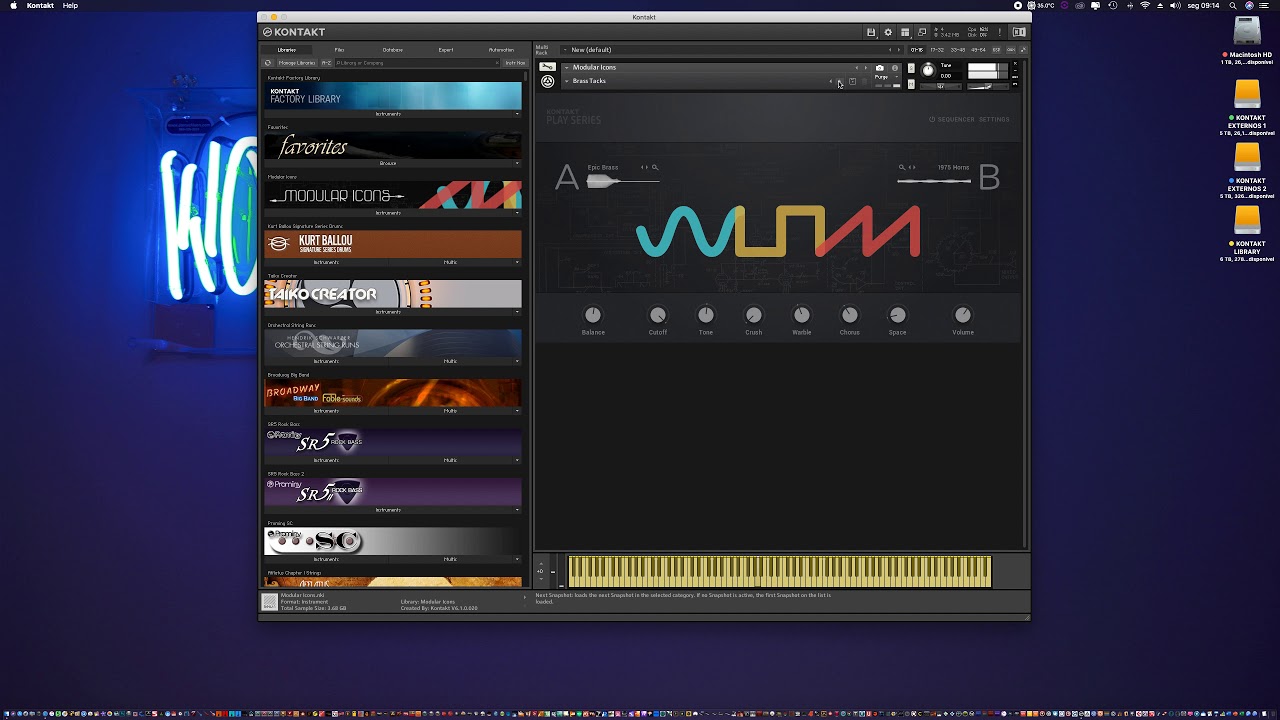
Task: Solo the instrument with S button
Action: 911,68
